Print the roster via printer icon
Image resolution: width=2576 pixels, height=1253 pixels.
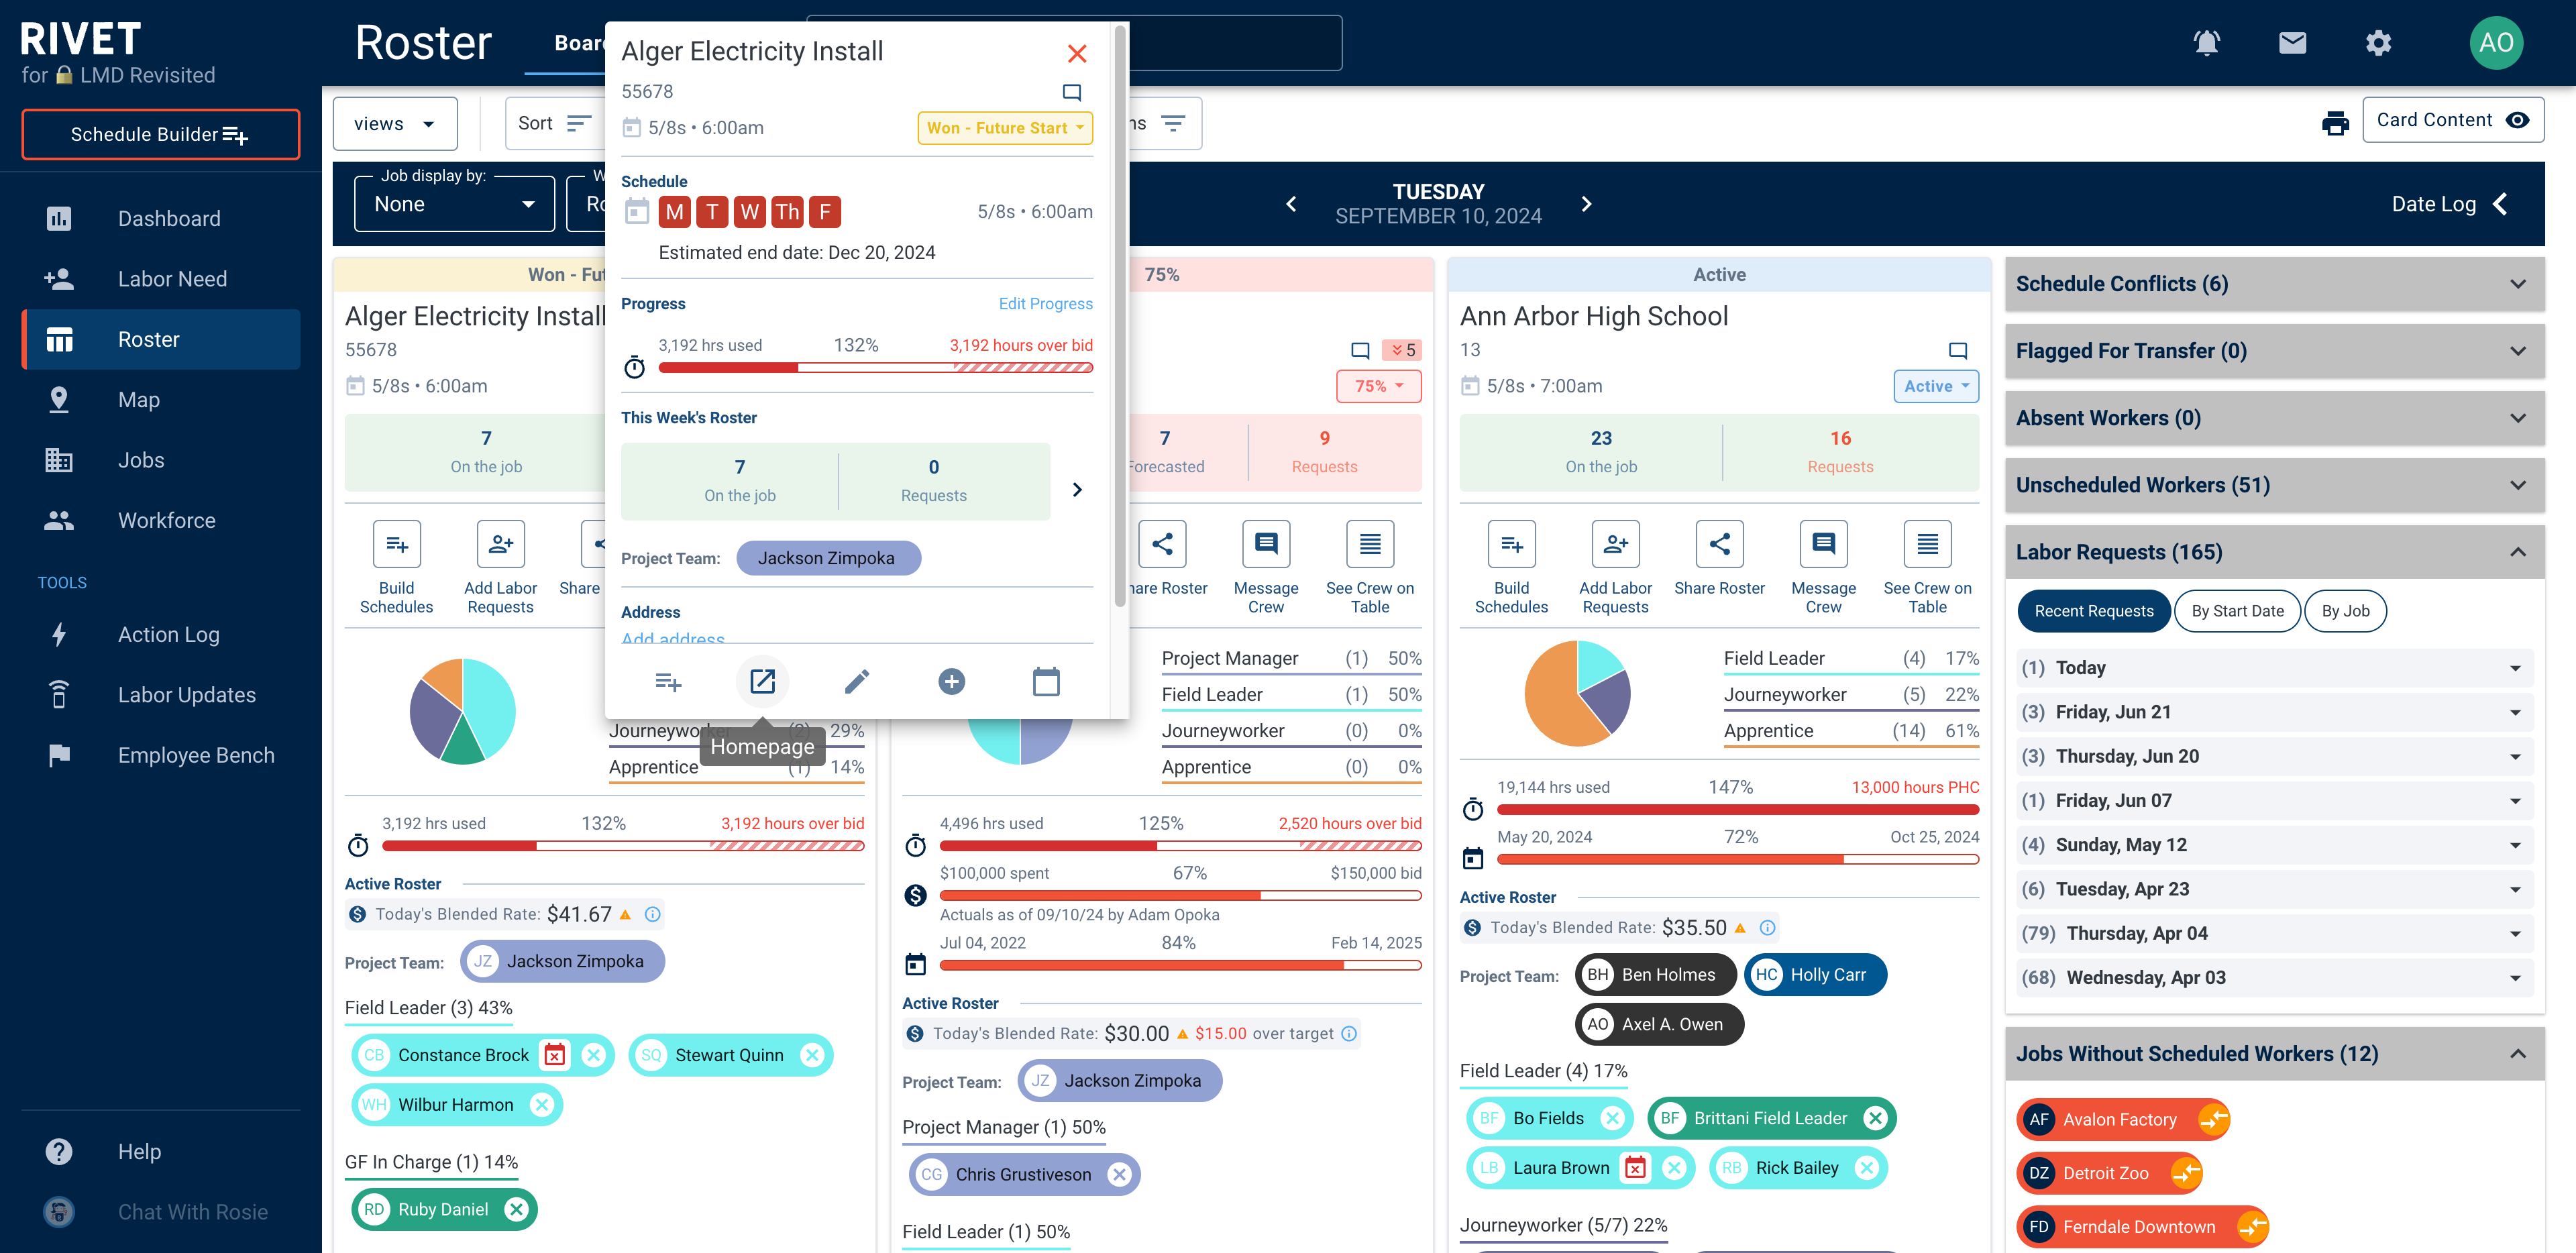(x=2335, y=122)
